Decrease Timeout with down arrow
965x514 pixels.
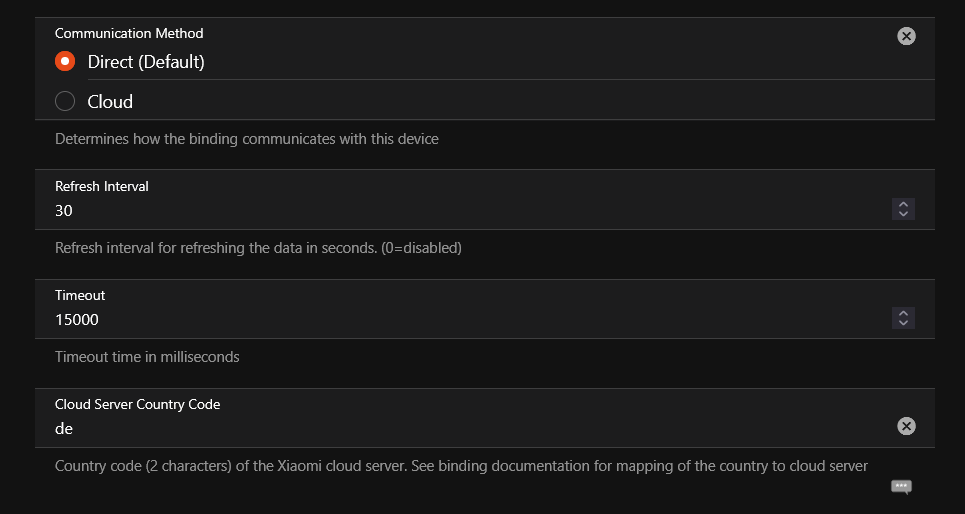[903, 323]
